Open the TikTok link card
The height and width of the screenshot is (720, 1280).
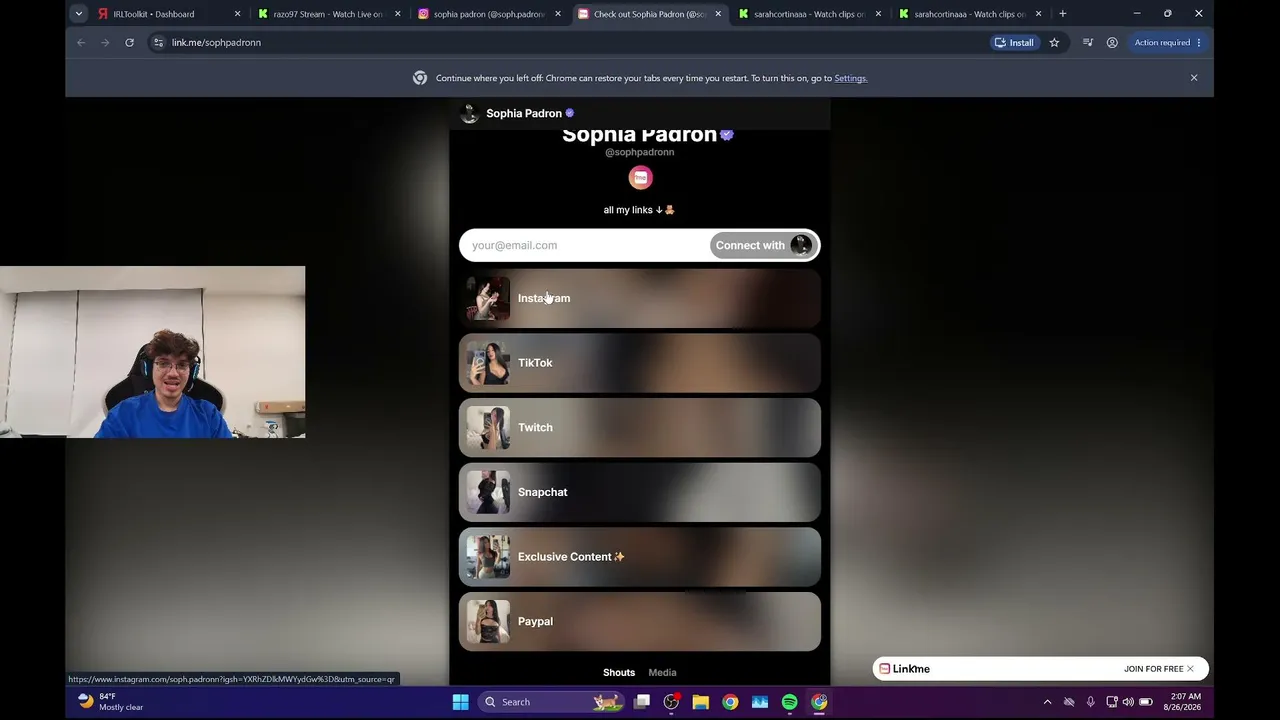point(640,363)
